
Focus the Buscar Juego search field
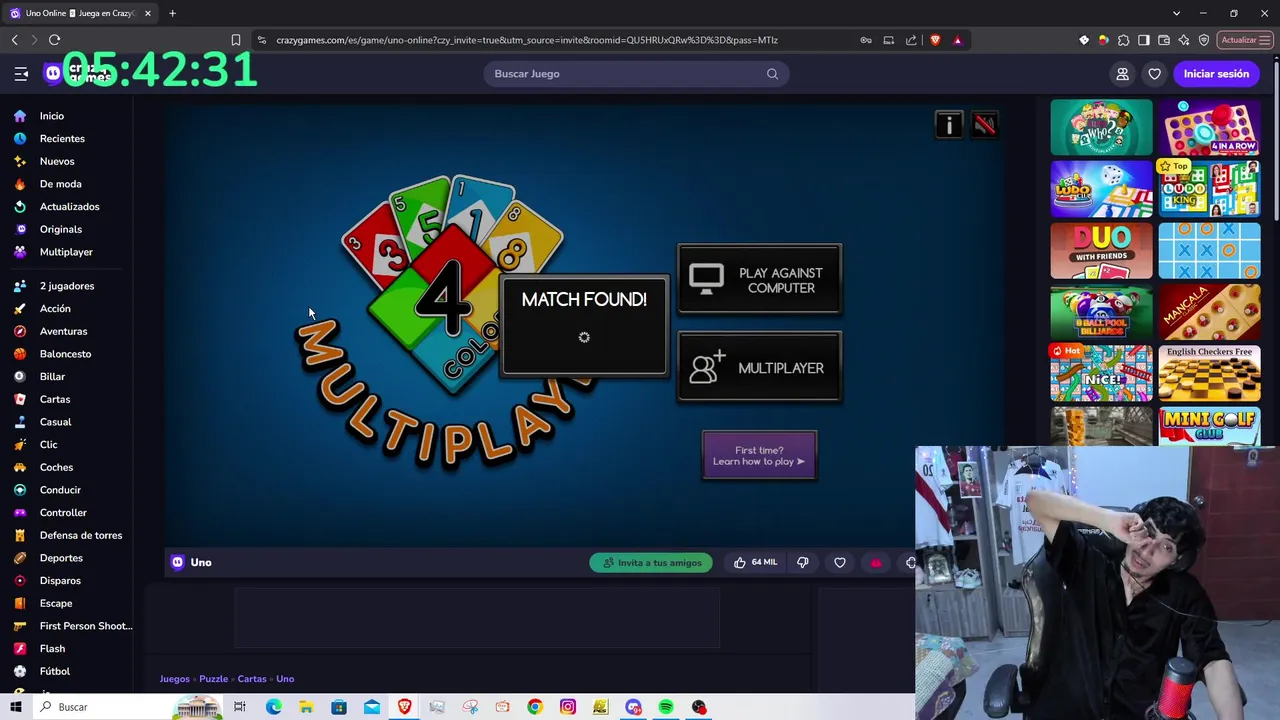(x=636, y=74)
